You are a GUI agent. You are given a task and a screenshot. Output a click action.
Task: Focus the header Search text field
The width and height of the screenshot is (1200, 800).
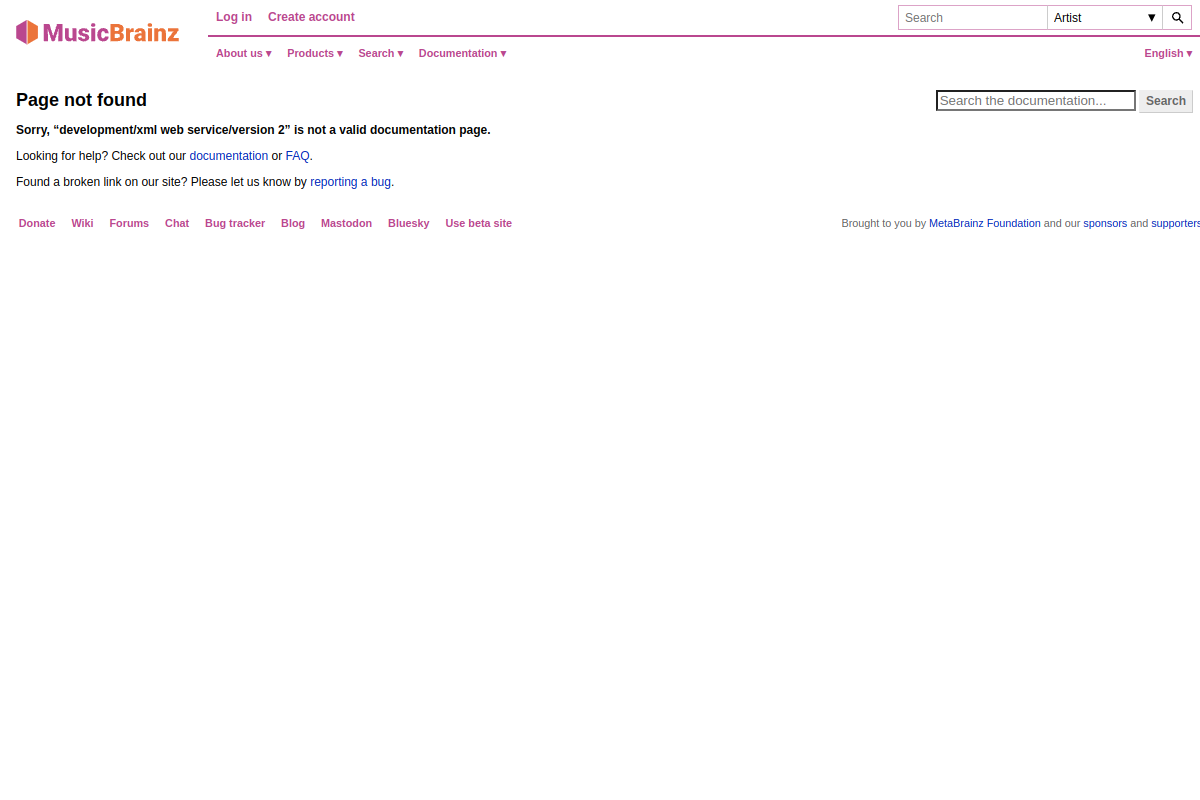click(973, 18)
